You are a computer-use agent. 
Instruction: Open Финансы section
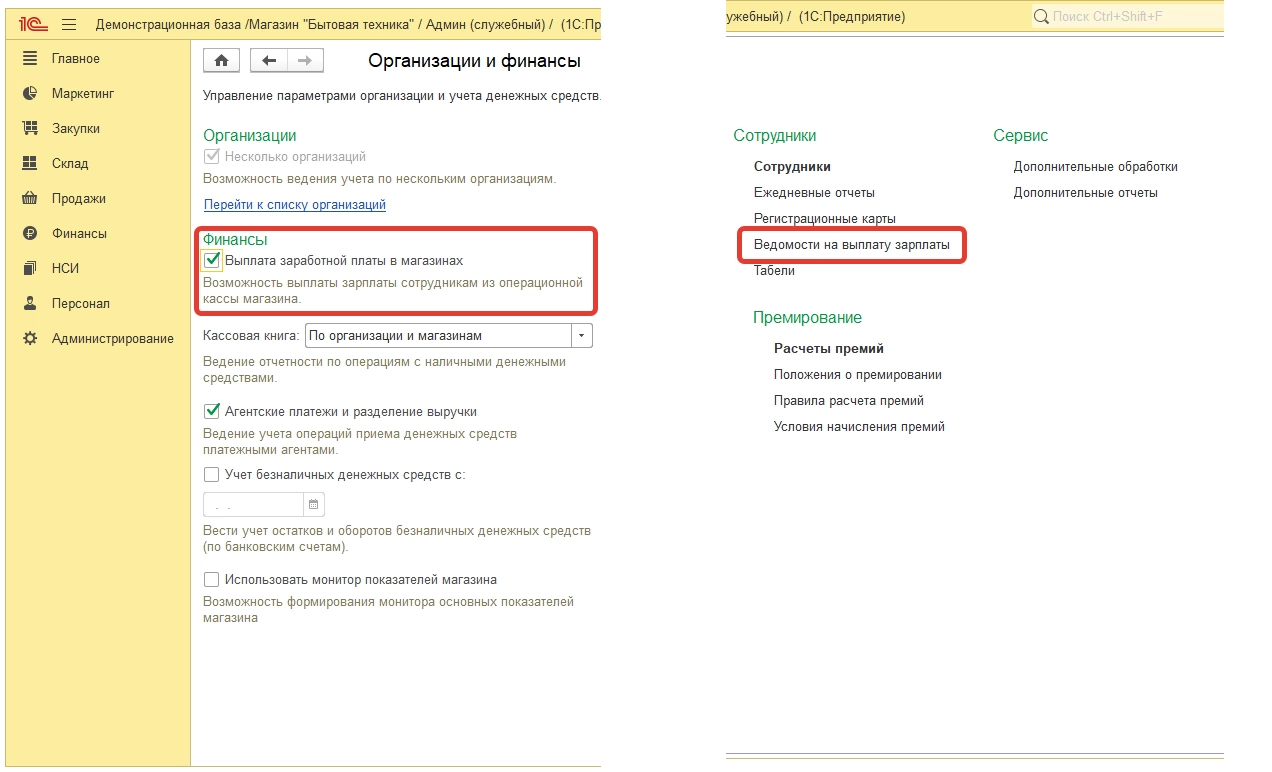pyautogui.click(x=79, y=234)
